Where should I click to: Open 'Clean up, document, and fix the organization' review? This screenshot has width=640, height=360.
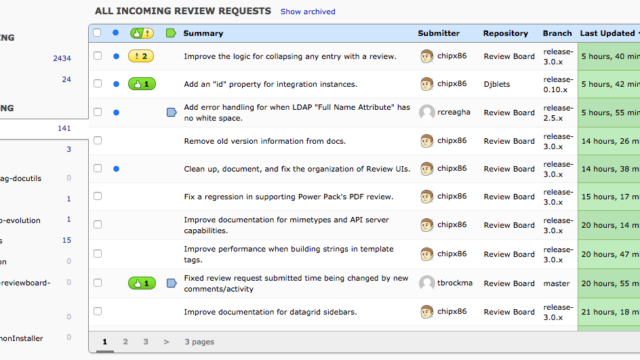[297, 169]
